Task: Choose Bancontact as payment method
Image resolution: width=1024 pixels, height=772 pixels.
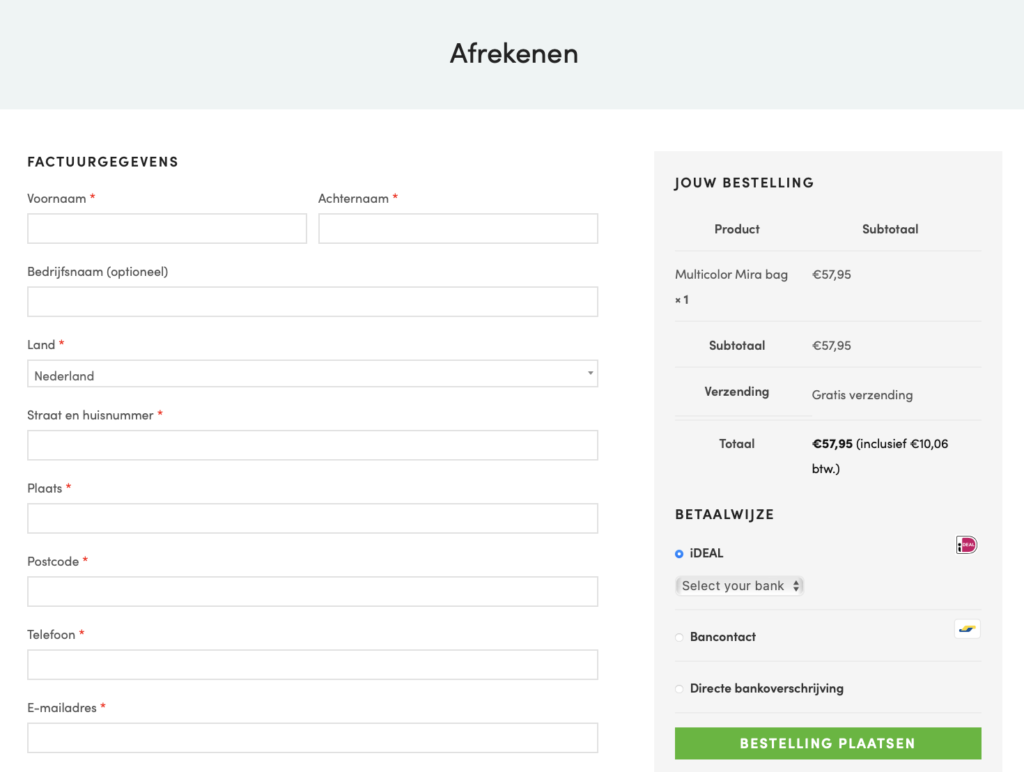Action: click(680, 637)
